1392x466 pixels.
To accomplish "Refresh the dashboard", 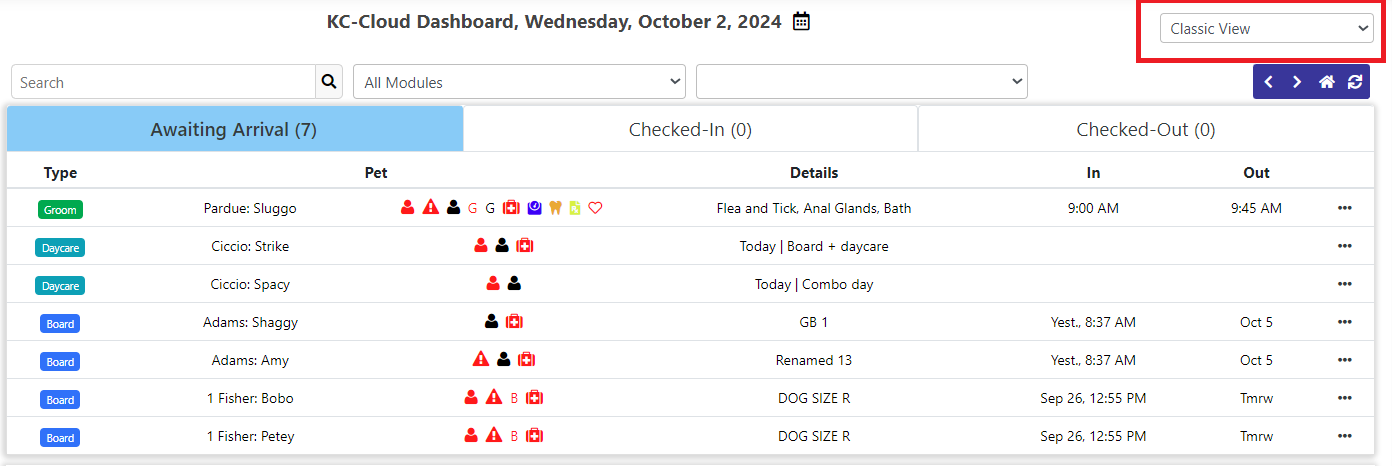I will [x=1355, y=82].
